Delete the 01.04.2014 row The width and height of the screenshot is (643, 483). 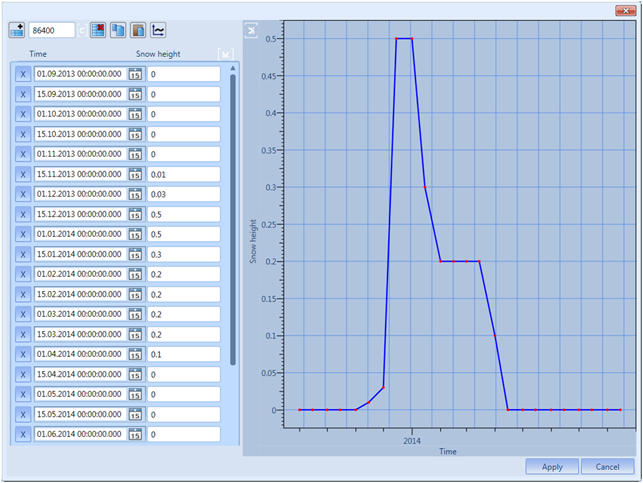[x=23, y=354]
